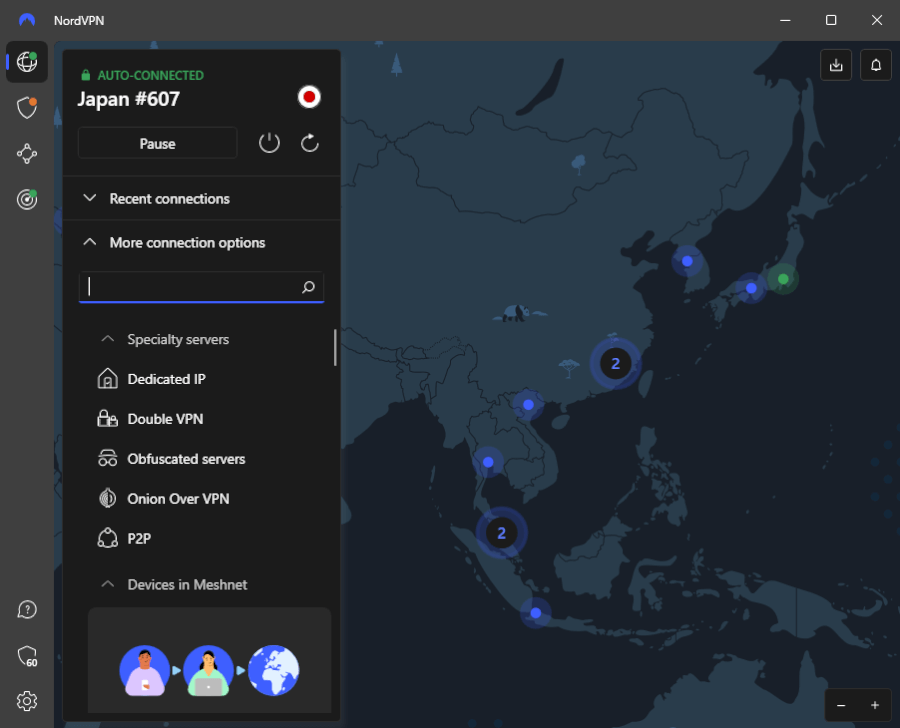Open Dark Web Monitor radar icon
Screen dimensions: 900x728
pyautogui.click(x=27, y=199)
